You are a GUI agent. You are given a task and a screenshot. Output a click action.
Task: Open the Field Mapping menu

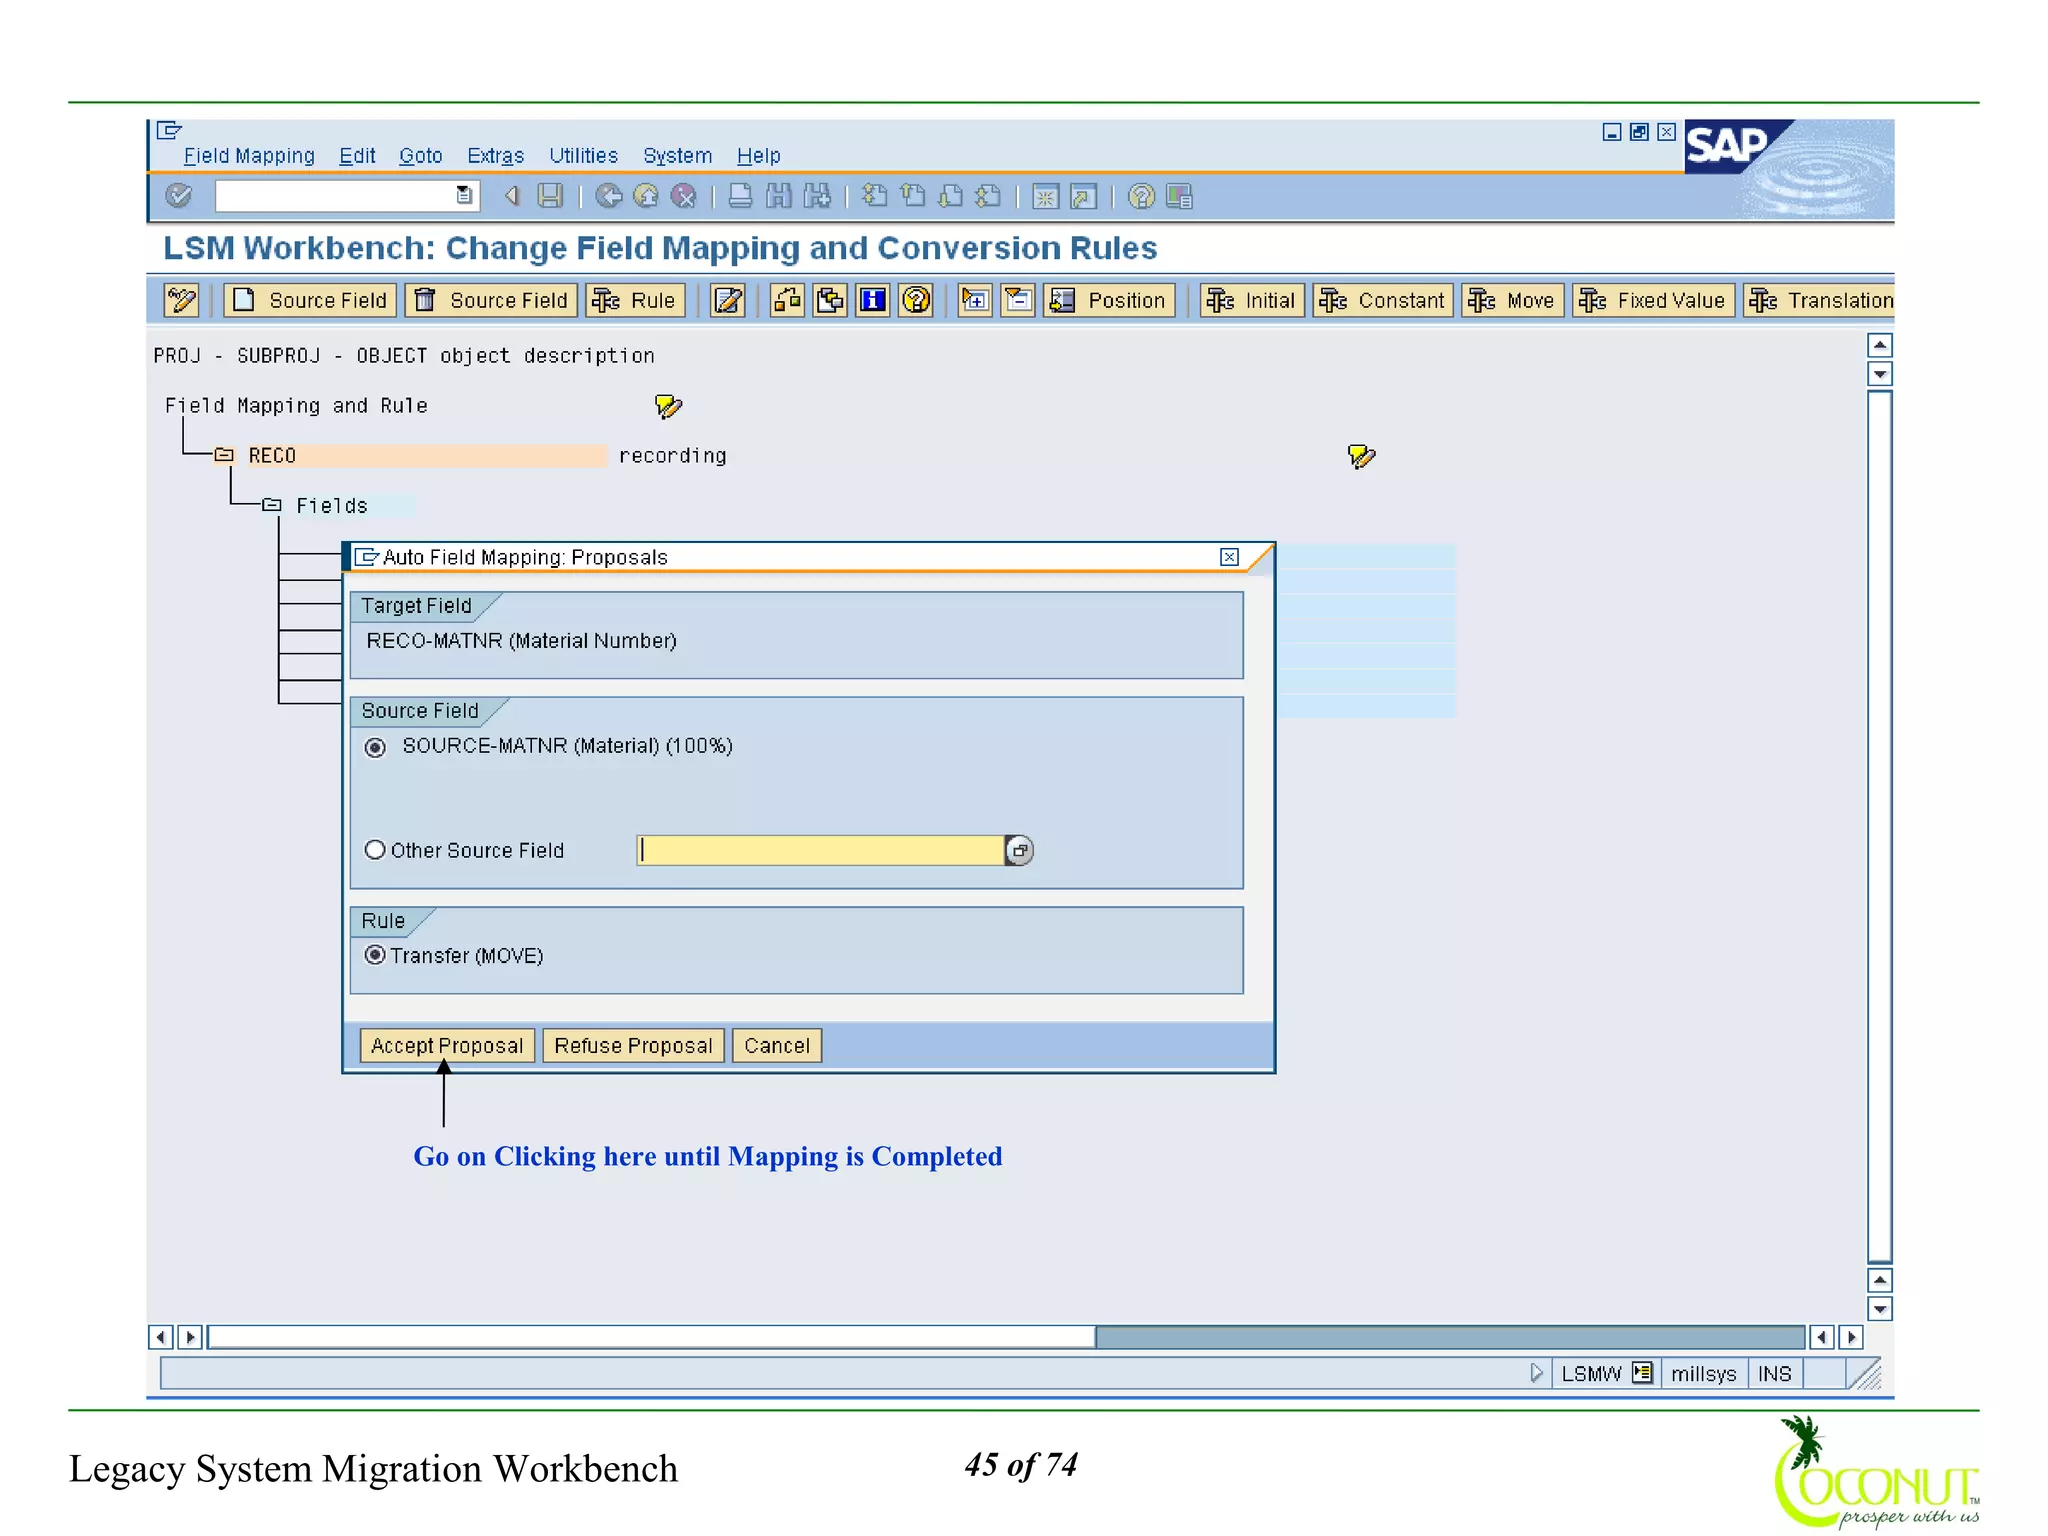(x=249, y=156)
